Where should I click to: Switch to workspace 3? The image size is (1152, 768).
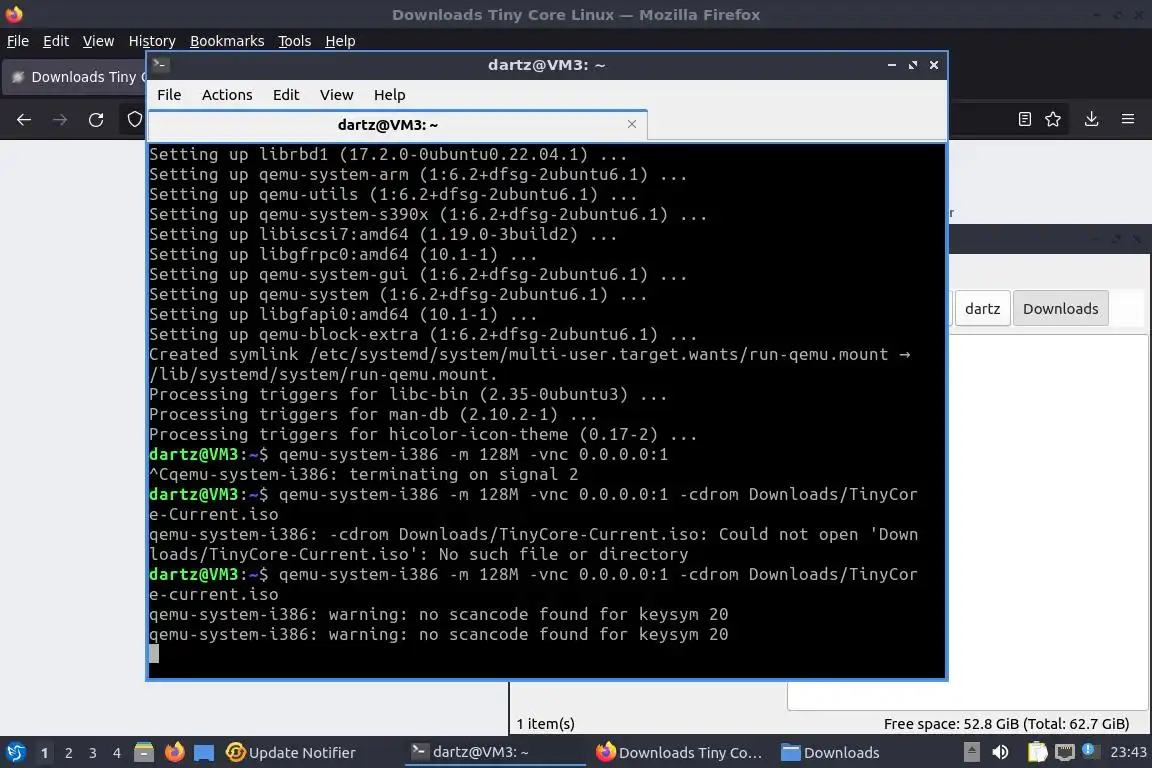pos(93,753)
